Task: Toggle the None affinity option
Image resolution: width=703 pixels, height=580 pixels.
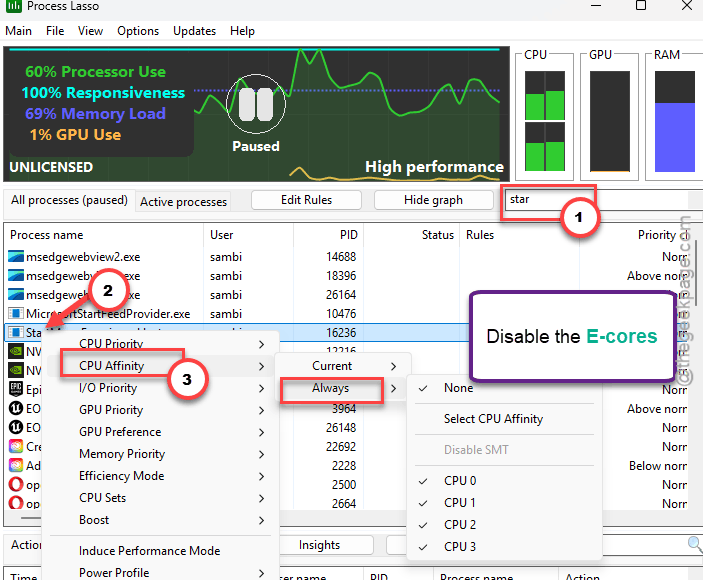Action: pos(459,388)
